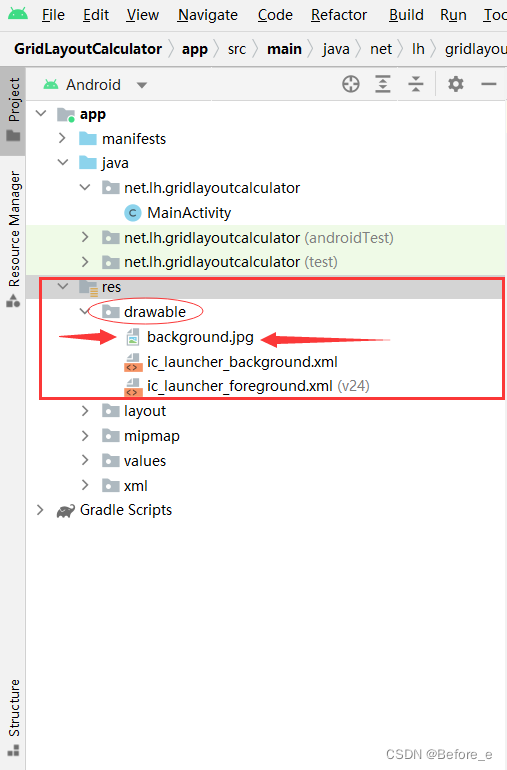
Task: Click the Project tab folder icon
Action: [x=13, y=136]
